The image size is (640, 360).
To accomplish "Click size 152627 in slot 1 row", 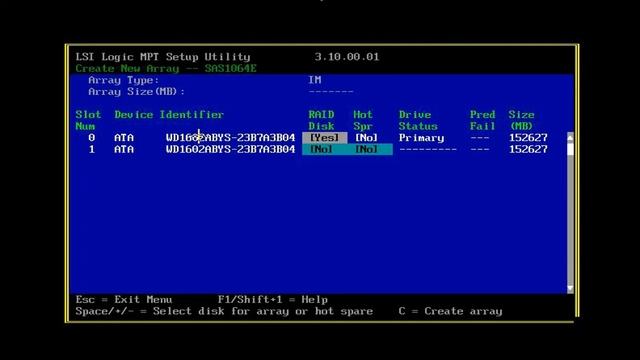I will point(528,149).
